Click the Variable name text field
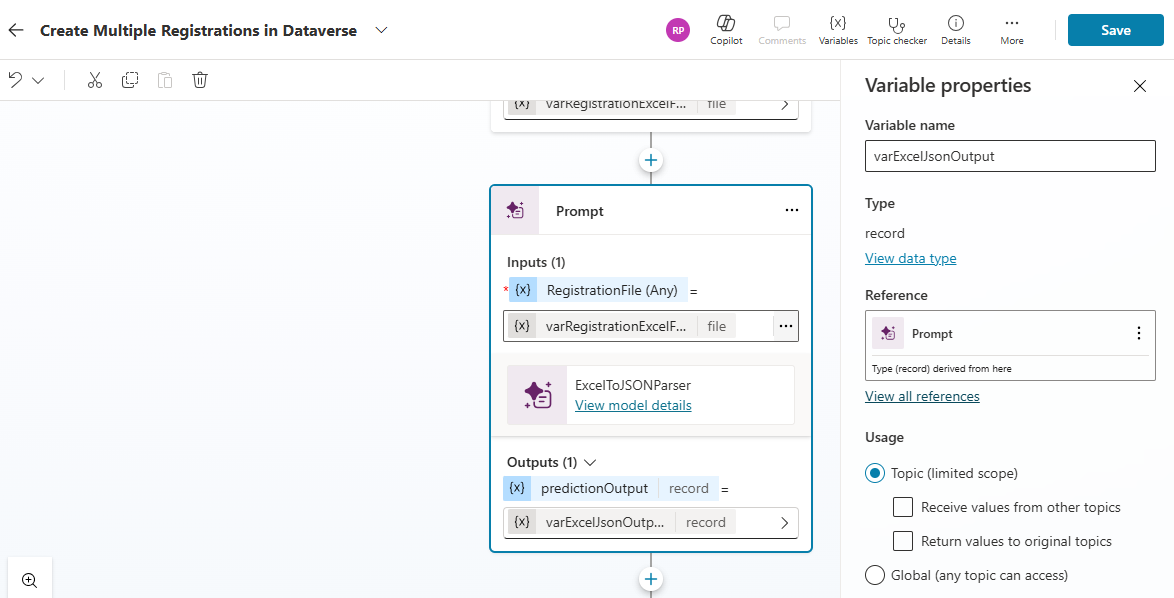 click(x=1010, y=156)
